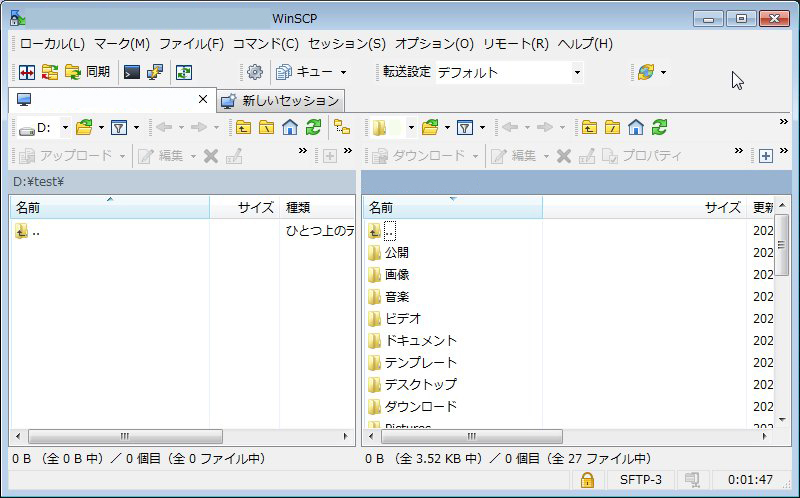Go to remote home directory icon
Viewport: 800px width, 498px height.
click(x=636, y=128)
